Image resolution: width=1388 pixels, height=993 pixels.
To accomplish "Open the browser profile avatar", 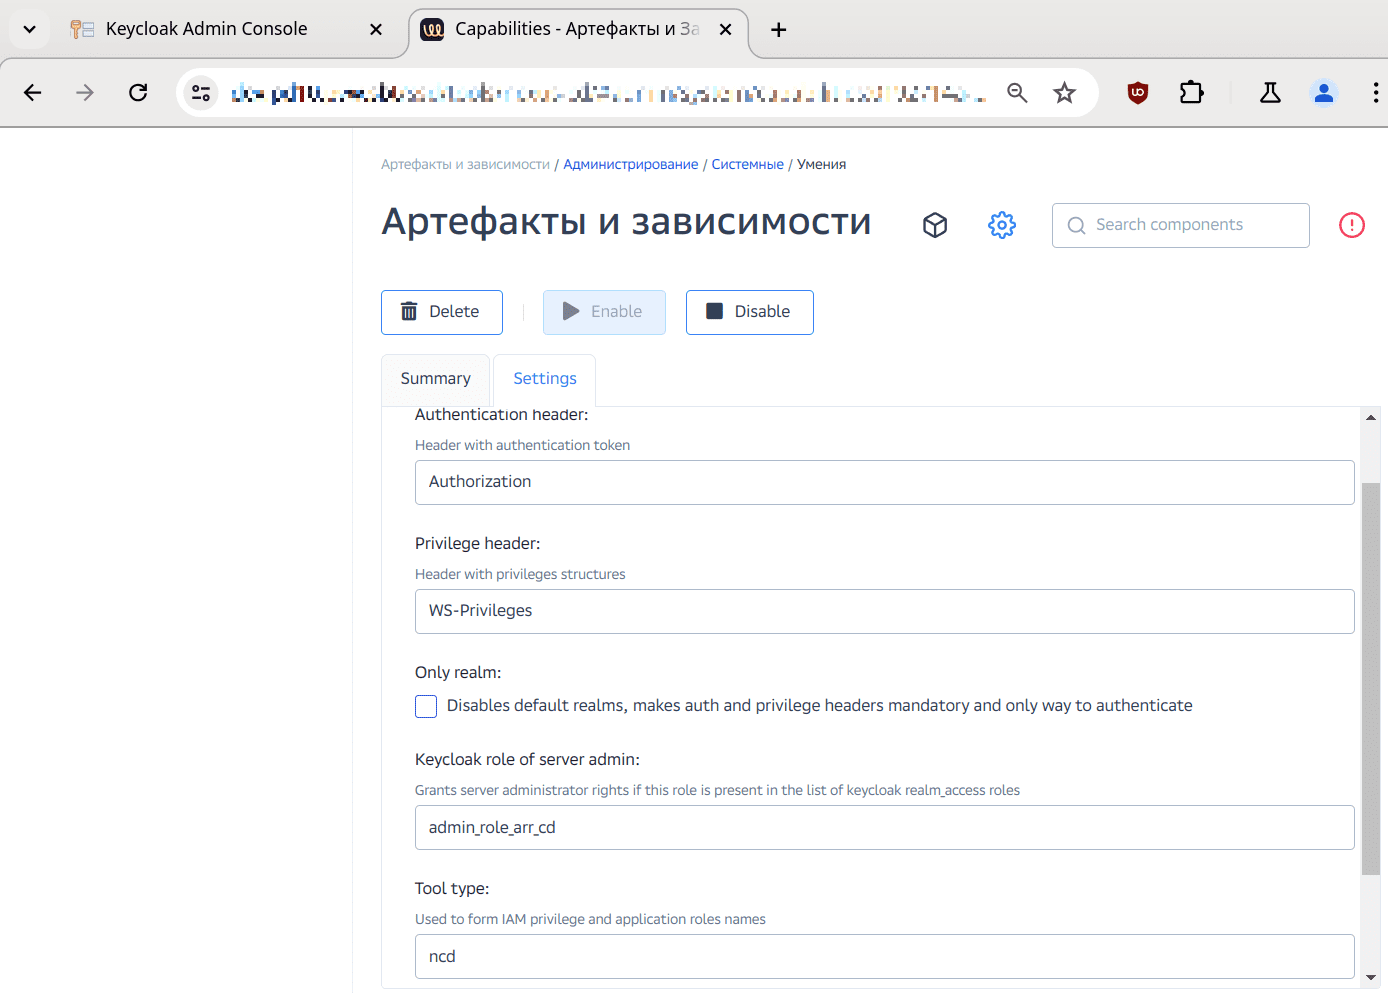I will (1323, 93).
